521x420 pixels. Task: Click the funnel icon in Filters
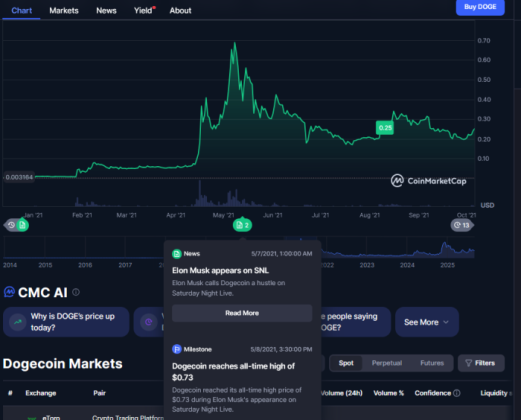(x=468, y=363)
